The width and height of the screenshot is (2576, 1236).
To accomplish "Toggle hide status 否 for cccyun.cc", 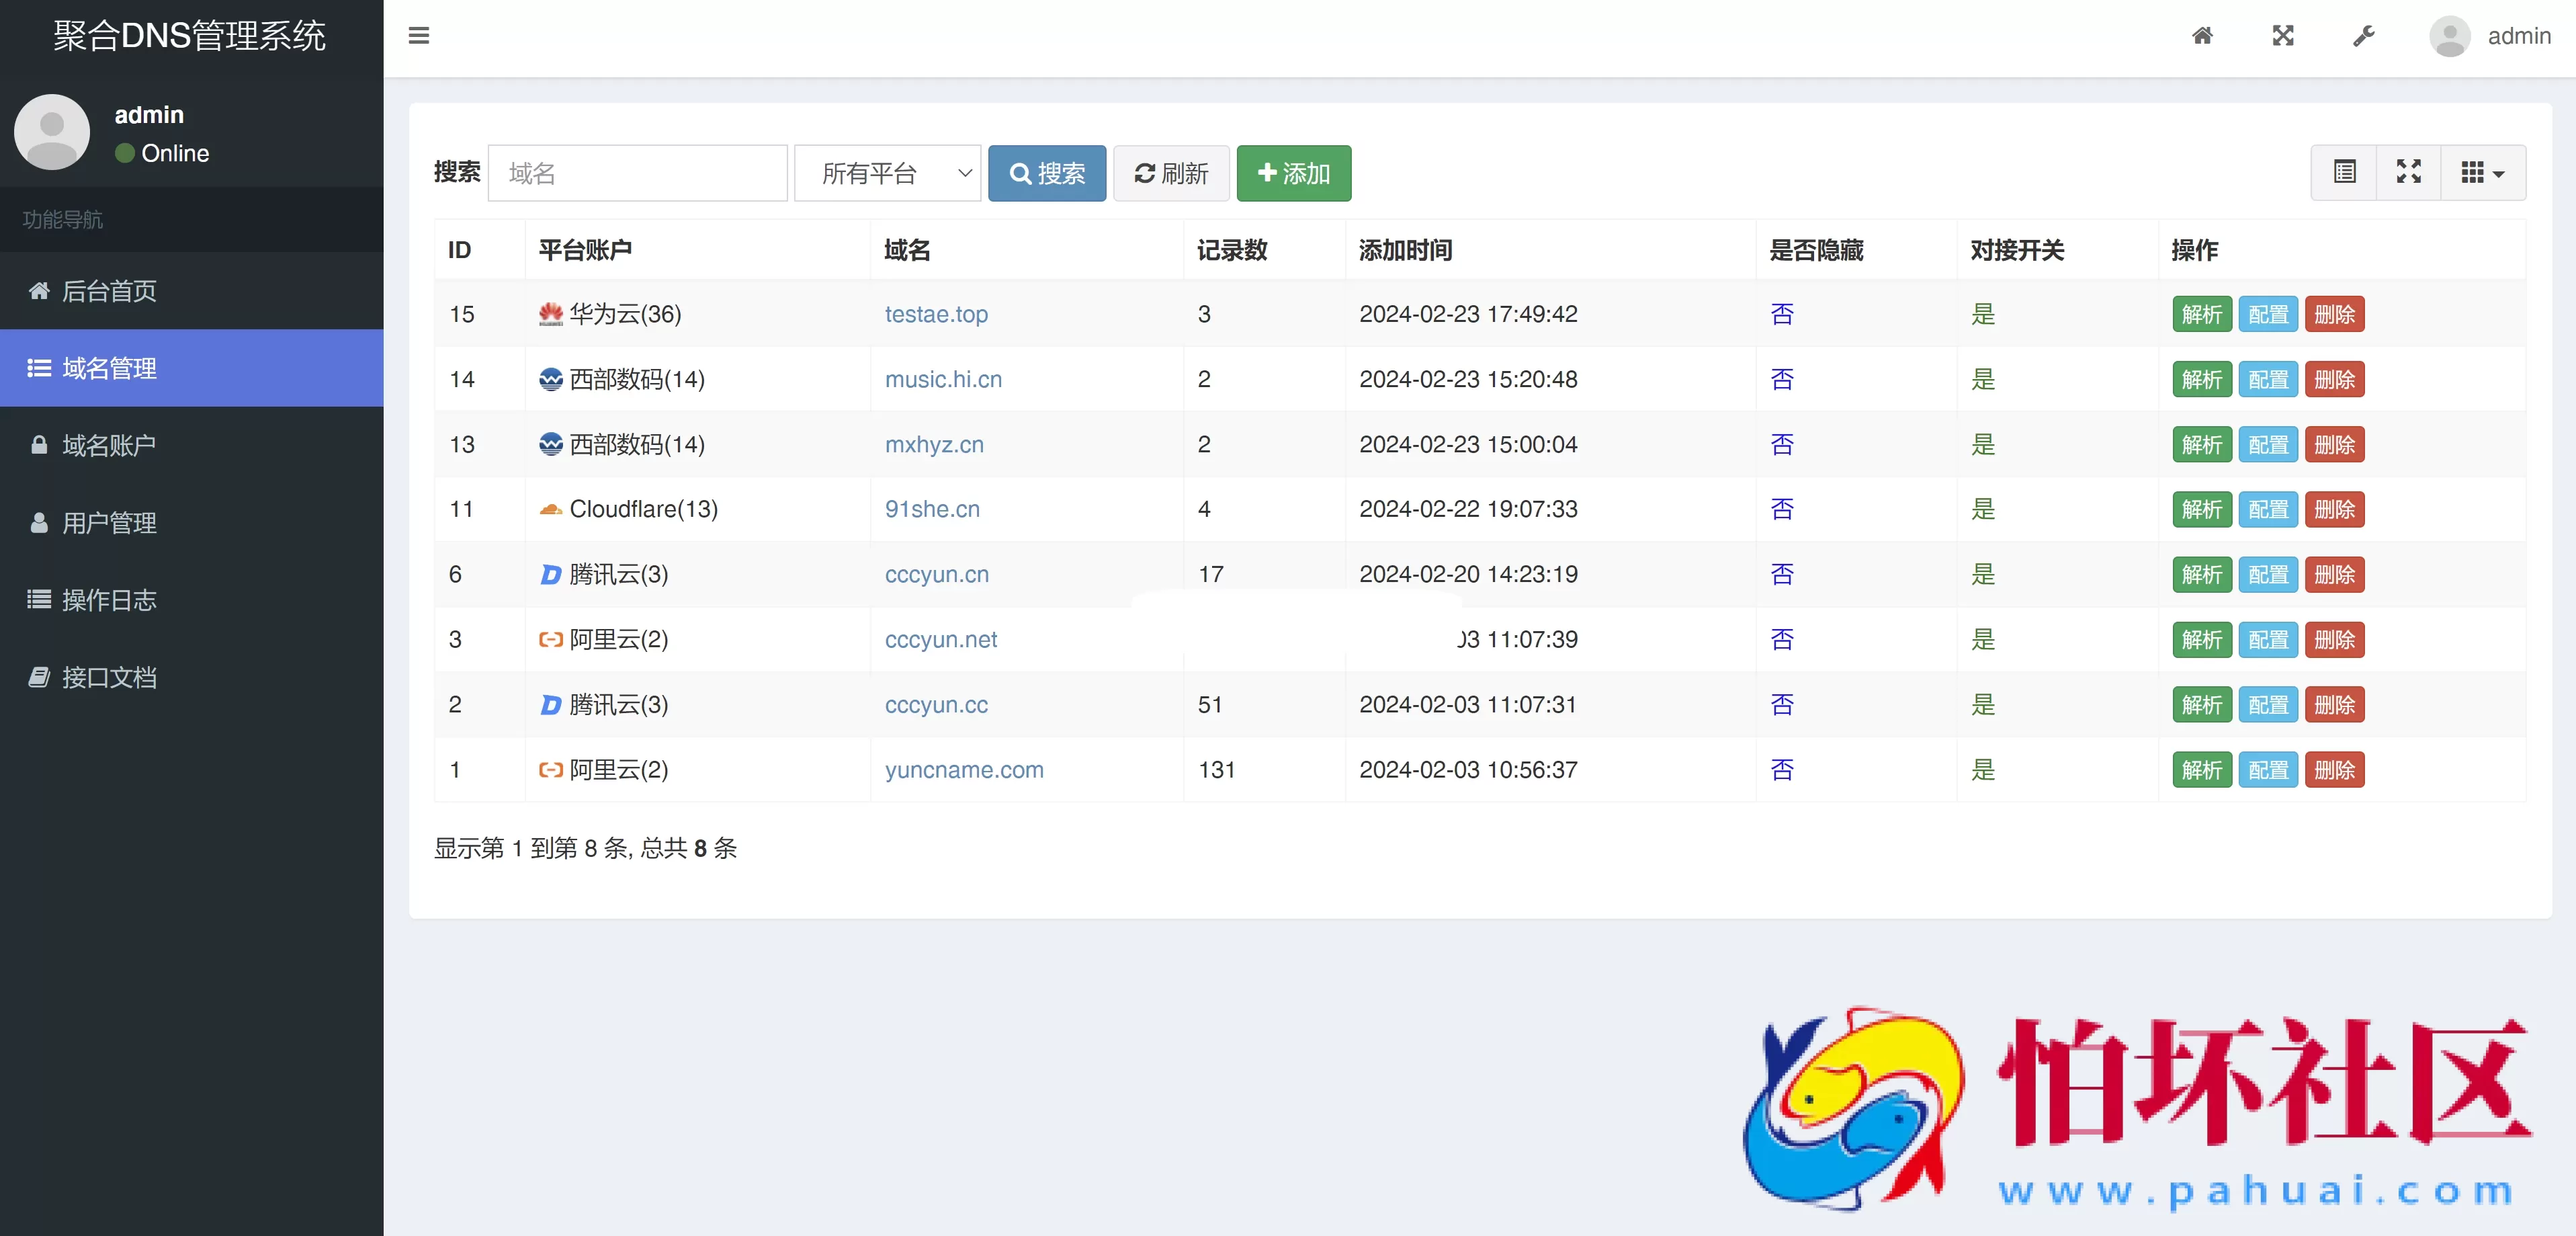I will click(1783, 705).
